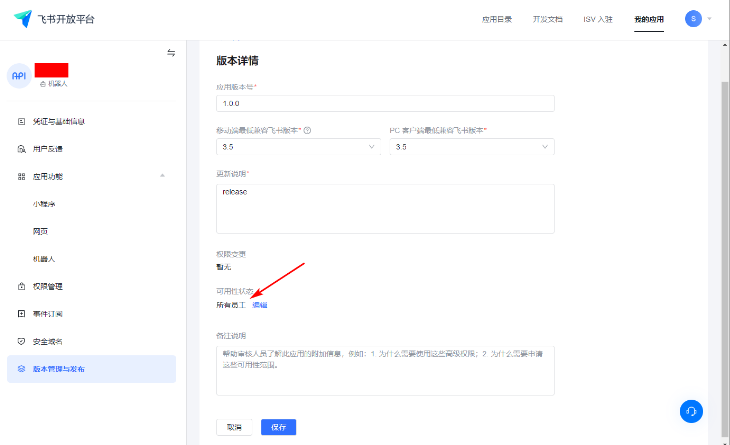The height and width of the screenshot is (445, 730).
Task: Click the 应用功能 grid icon
Action: [x=21, y=176]
